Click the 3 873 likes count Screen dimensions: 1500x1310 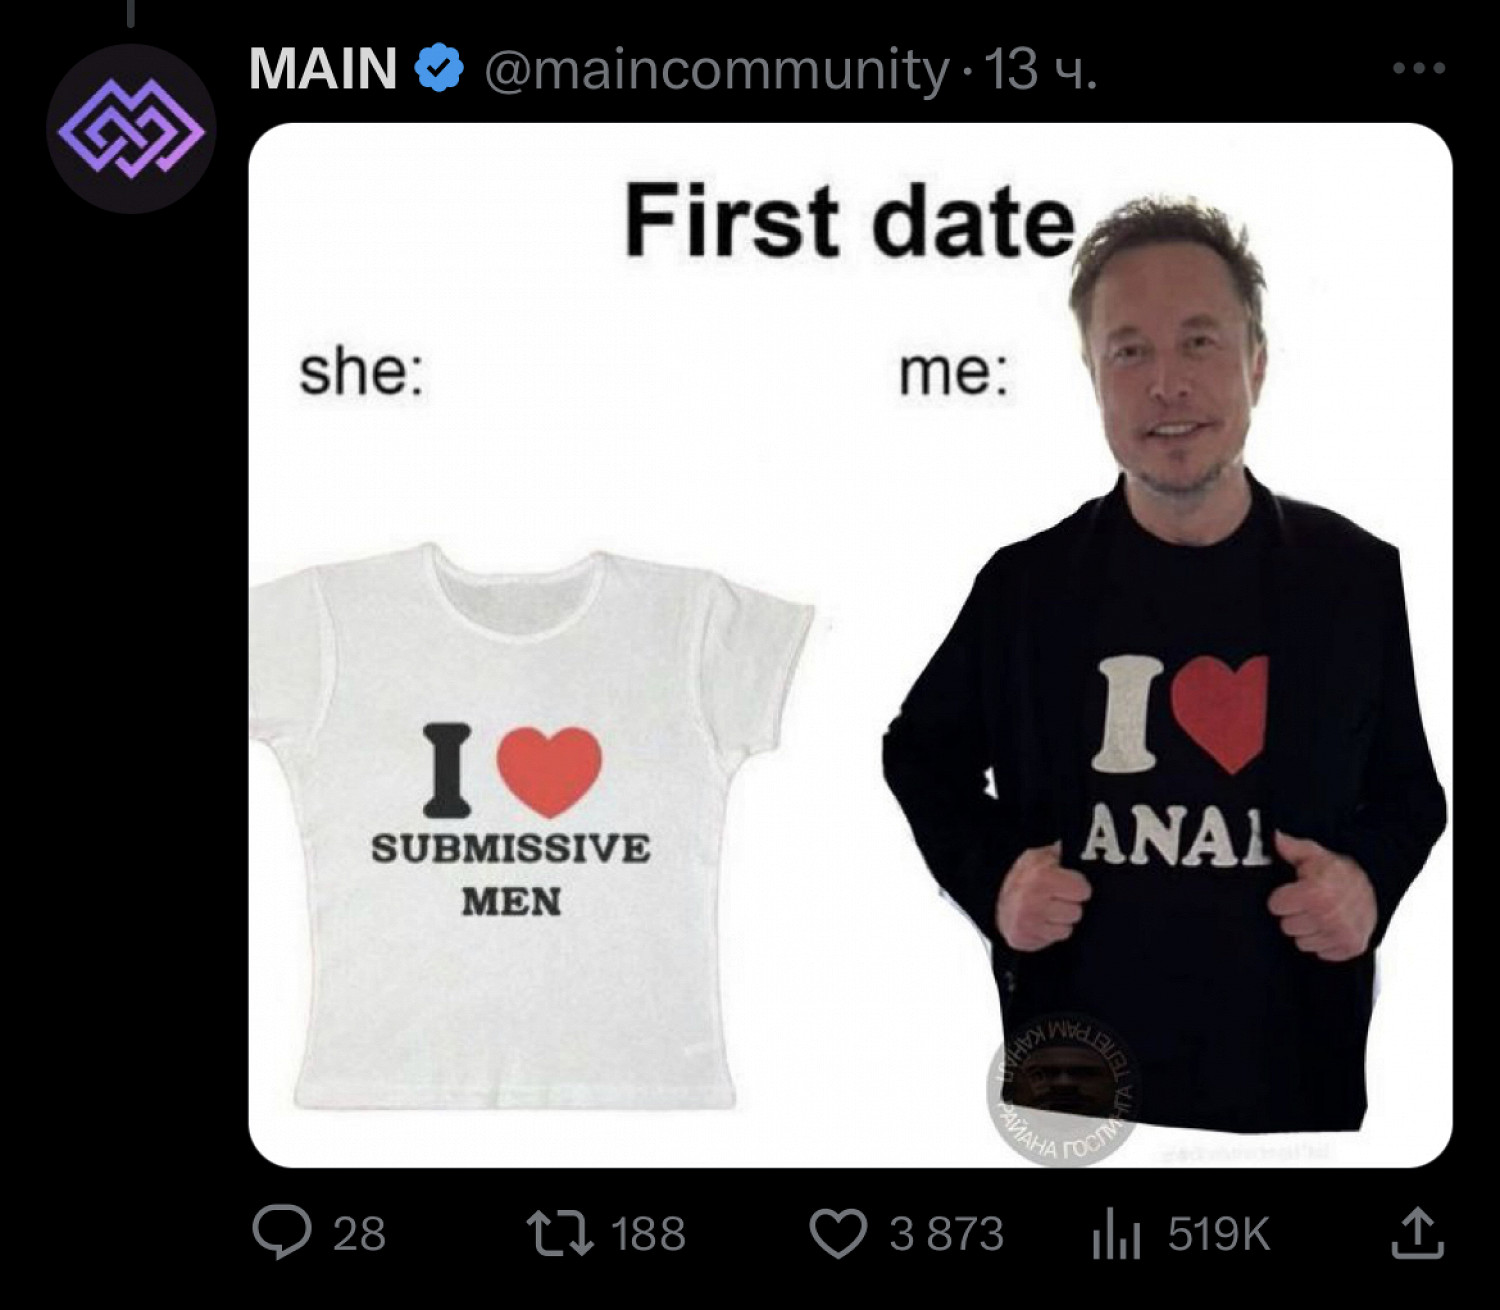[x=946, y=1234]
